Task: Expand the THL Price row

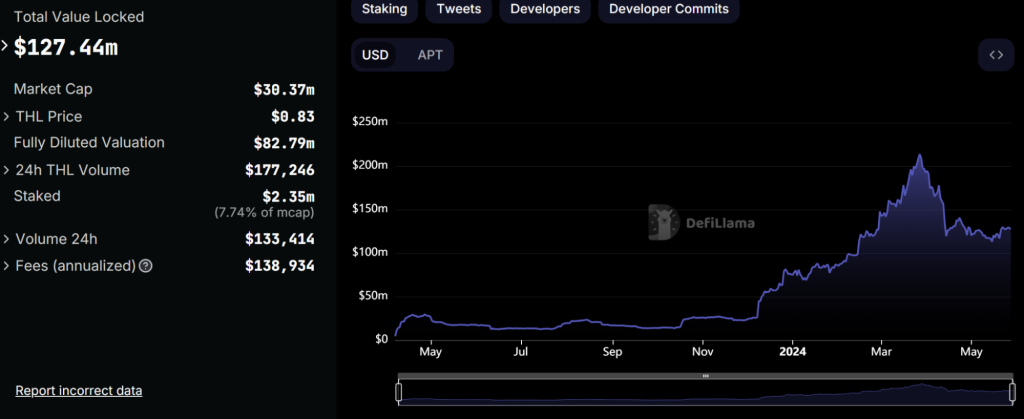Action: coord(5,117)
